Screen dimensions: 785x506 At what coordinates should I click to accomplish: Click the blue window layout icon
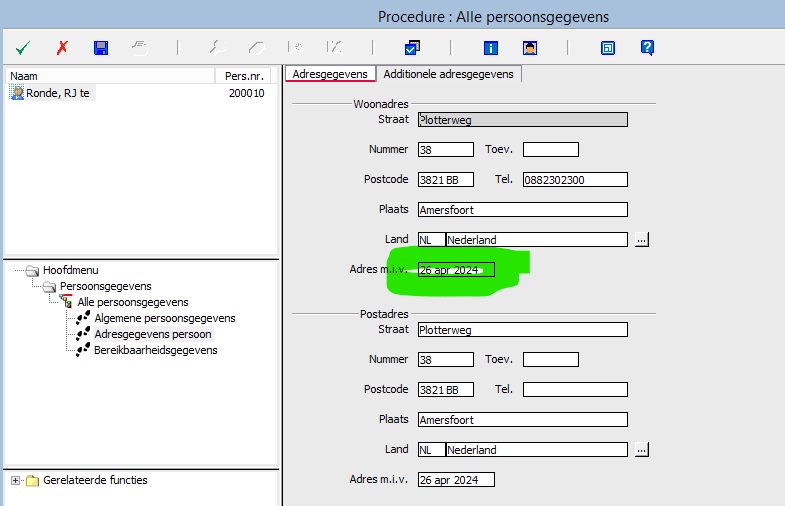click(x=608, y=48)
